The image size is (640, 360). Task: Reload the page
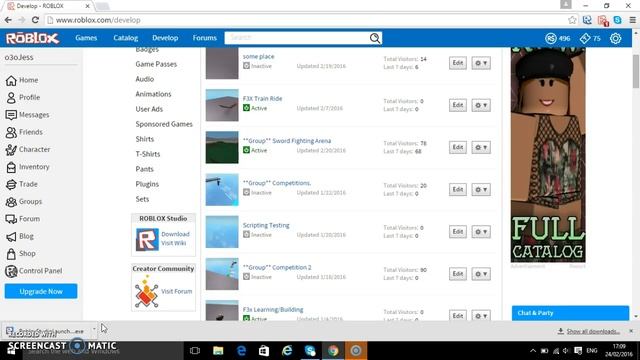pyautogui.click(x=35, y=20)
